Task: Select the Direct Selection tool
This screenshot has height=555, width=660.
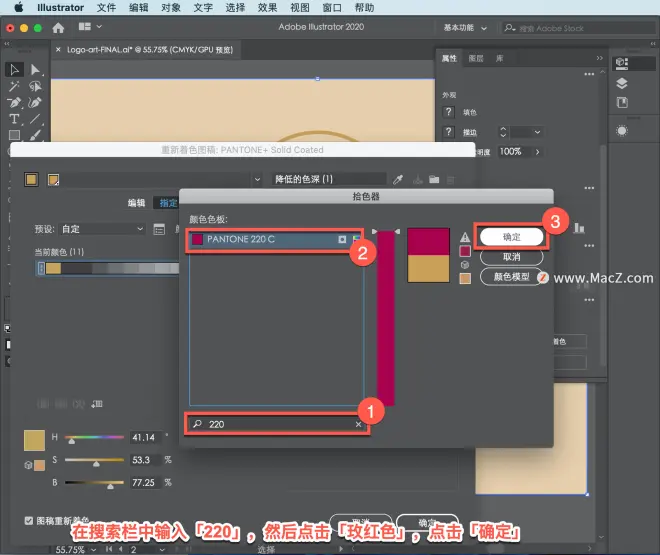Action: [x=35, y=69]
